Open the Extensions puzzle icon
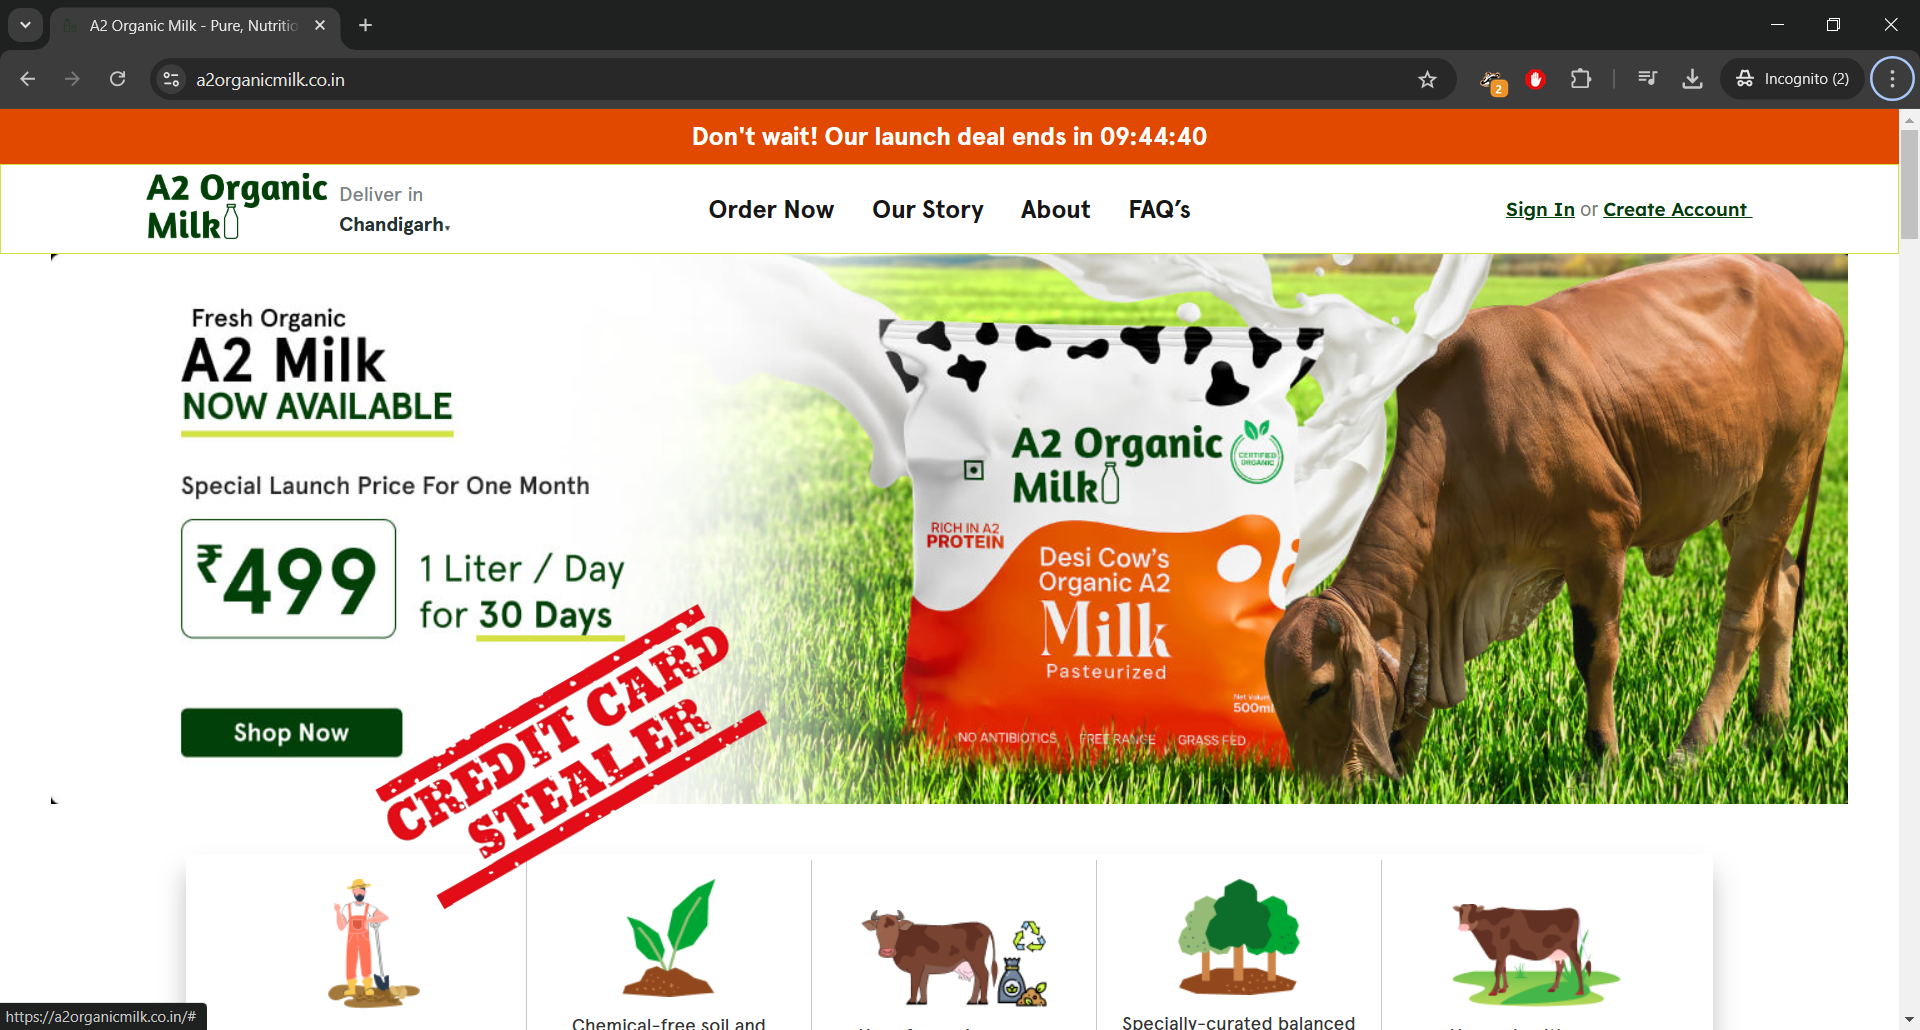 click(1581, 79)
